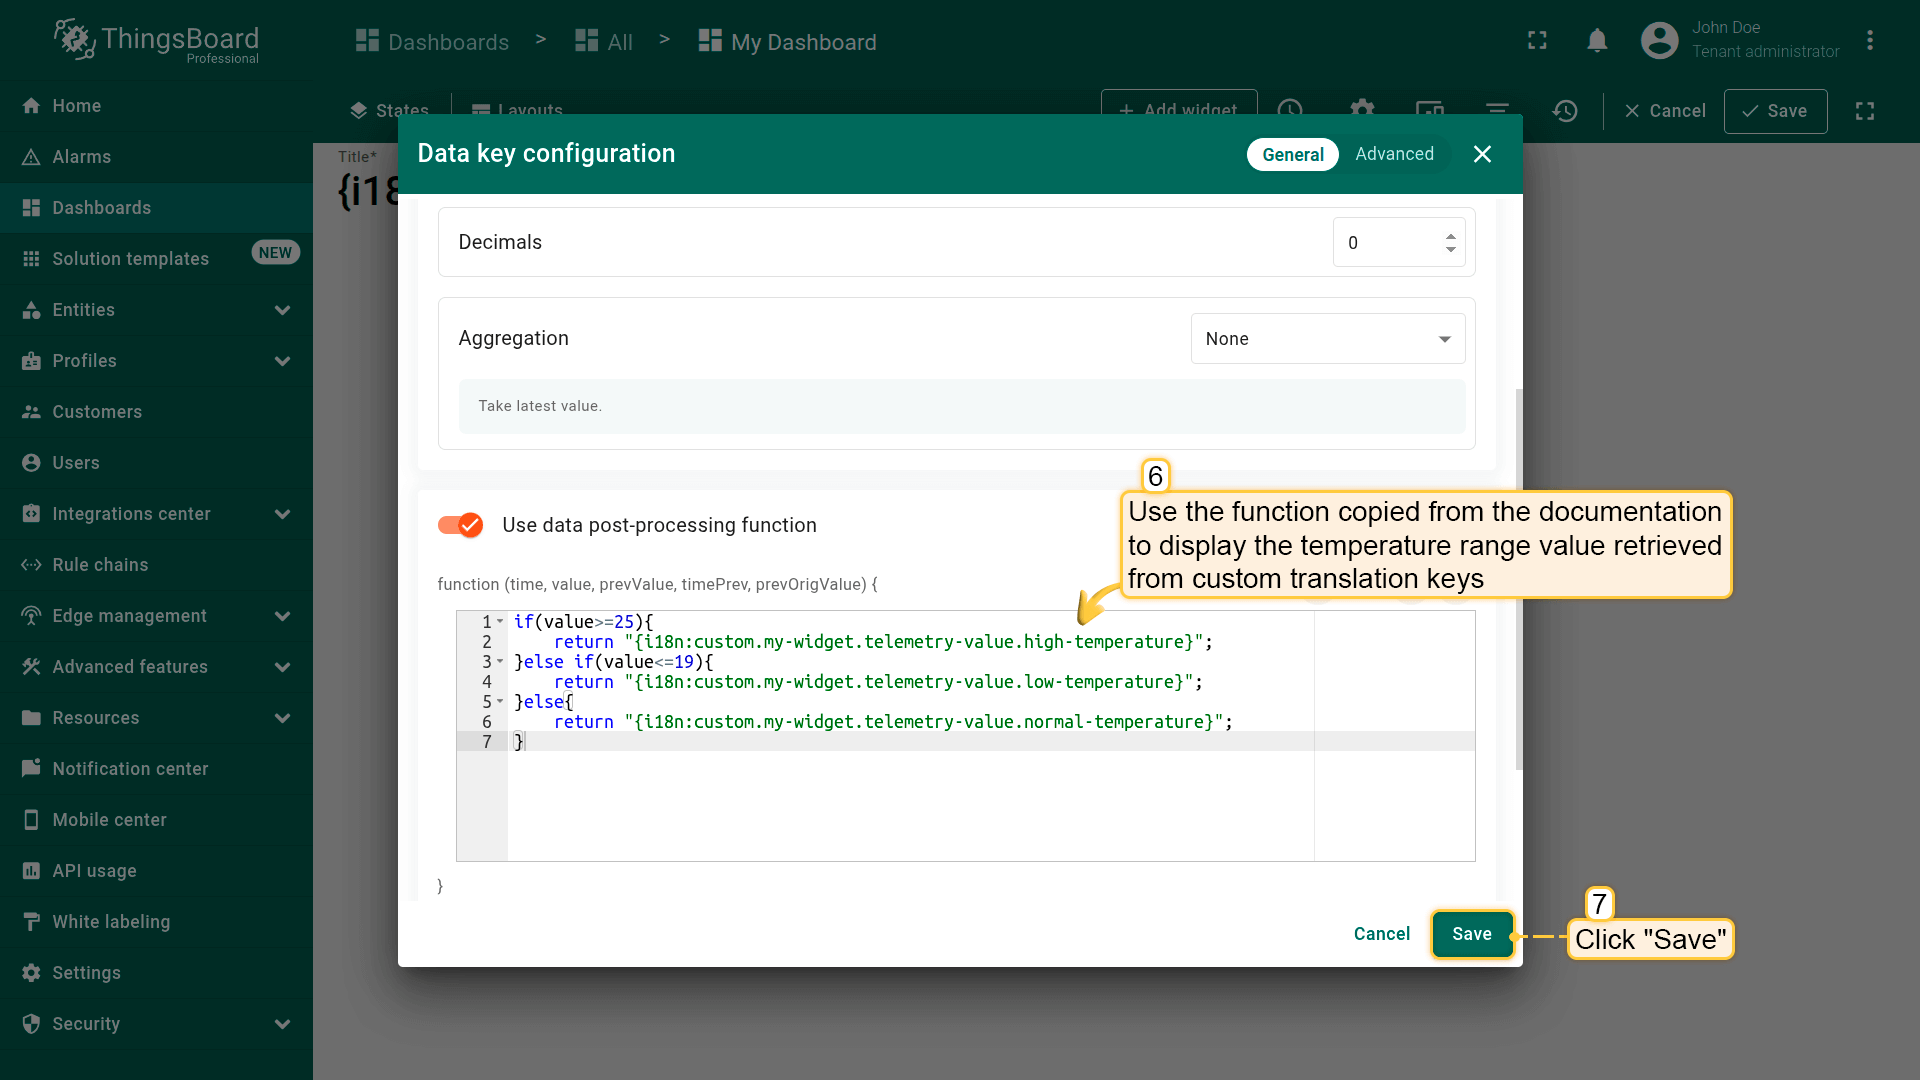Screen dimensions: 1920x1080
Task: Click Save in the dialog
Action: click(x=1471, y=934)
